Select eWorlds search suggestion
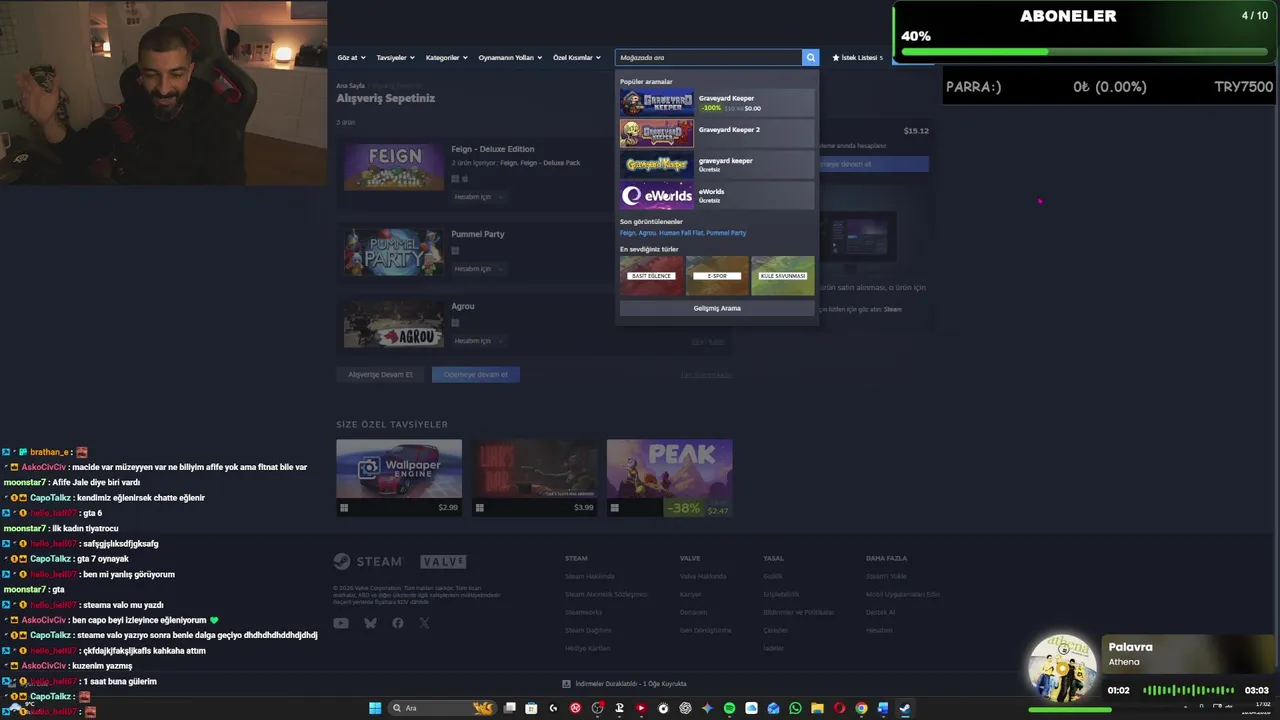Screen dimensions: 1280x720 717,195
